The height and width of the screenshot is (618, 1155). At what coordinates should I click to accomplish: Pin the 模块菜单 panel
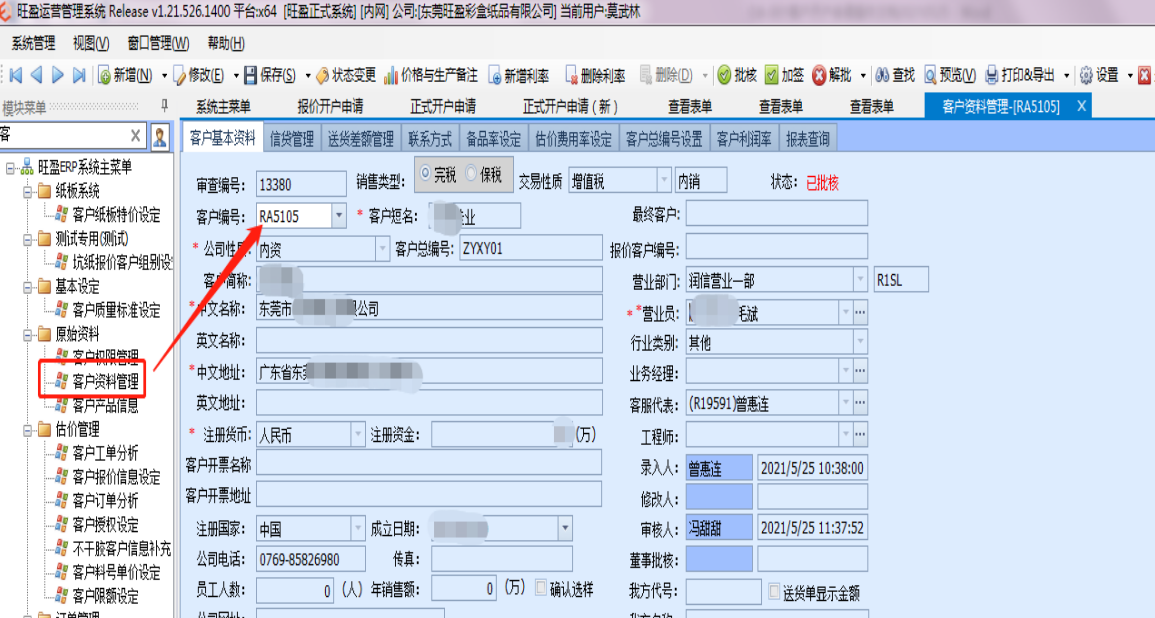(164, 106)
